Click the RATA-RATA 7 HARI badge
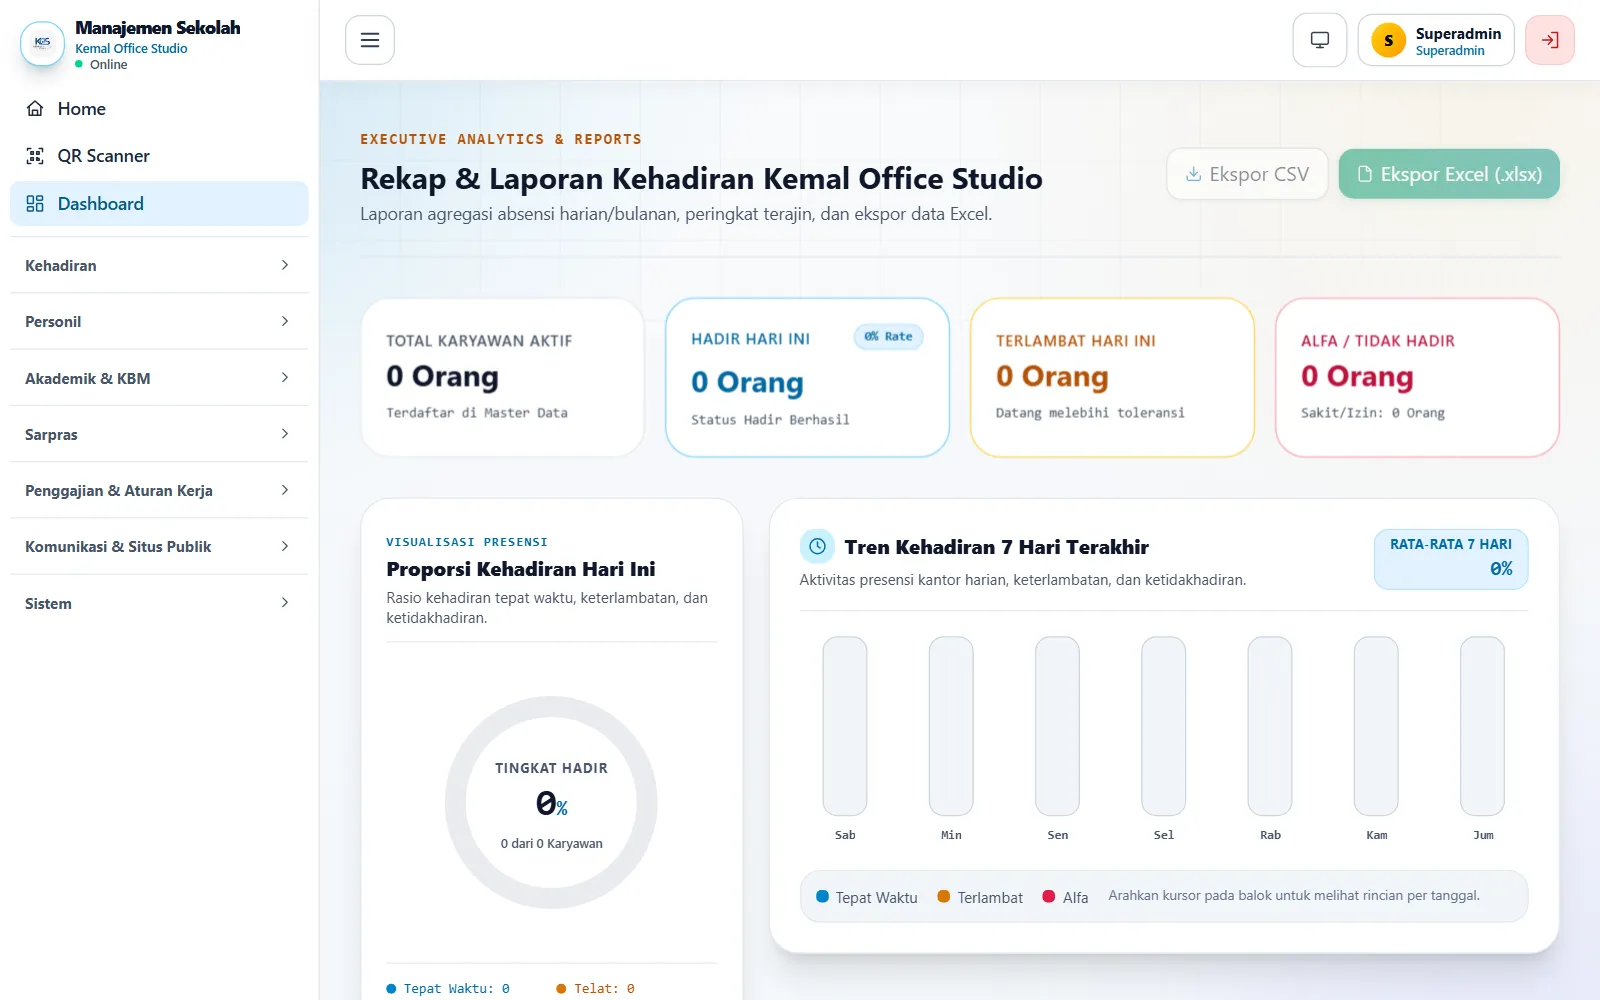1600x1000 pixels. [x=1451, y=559]
